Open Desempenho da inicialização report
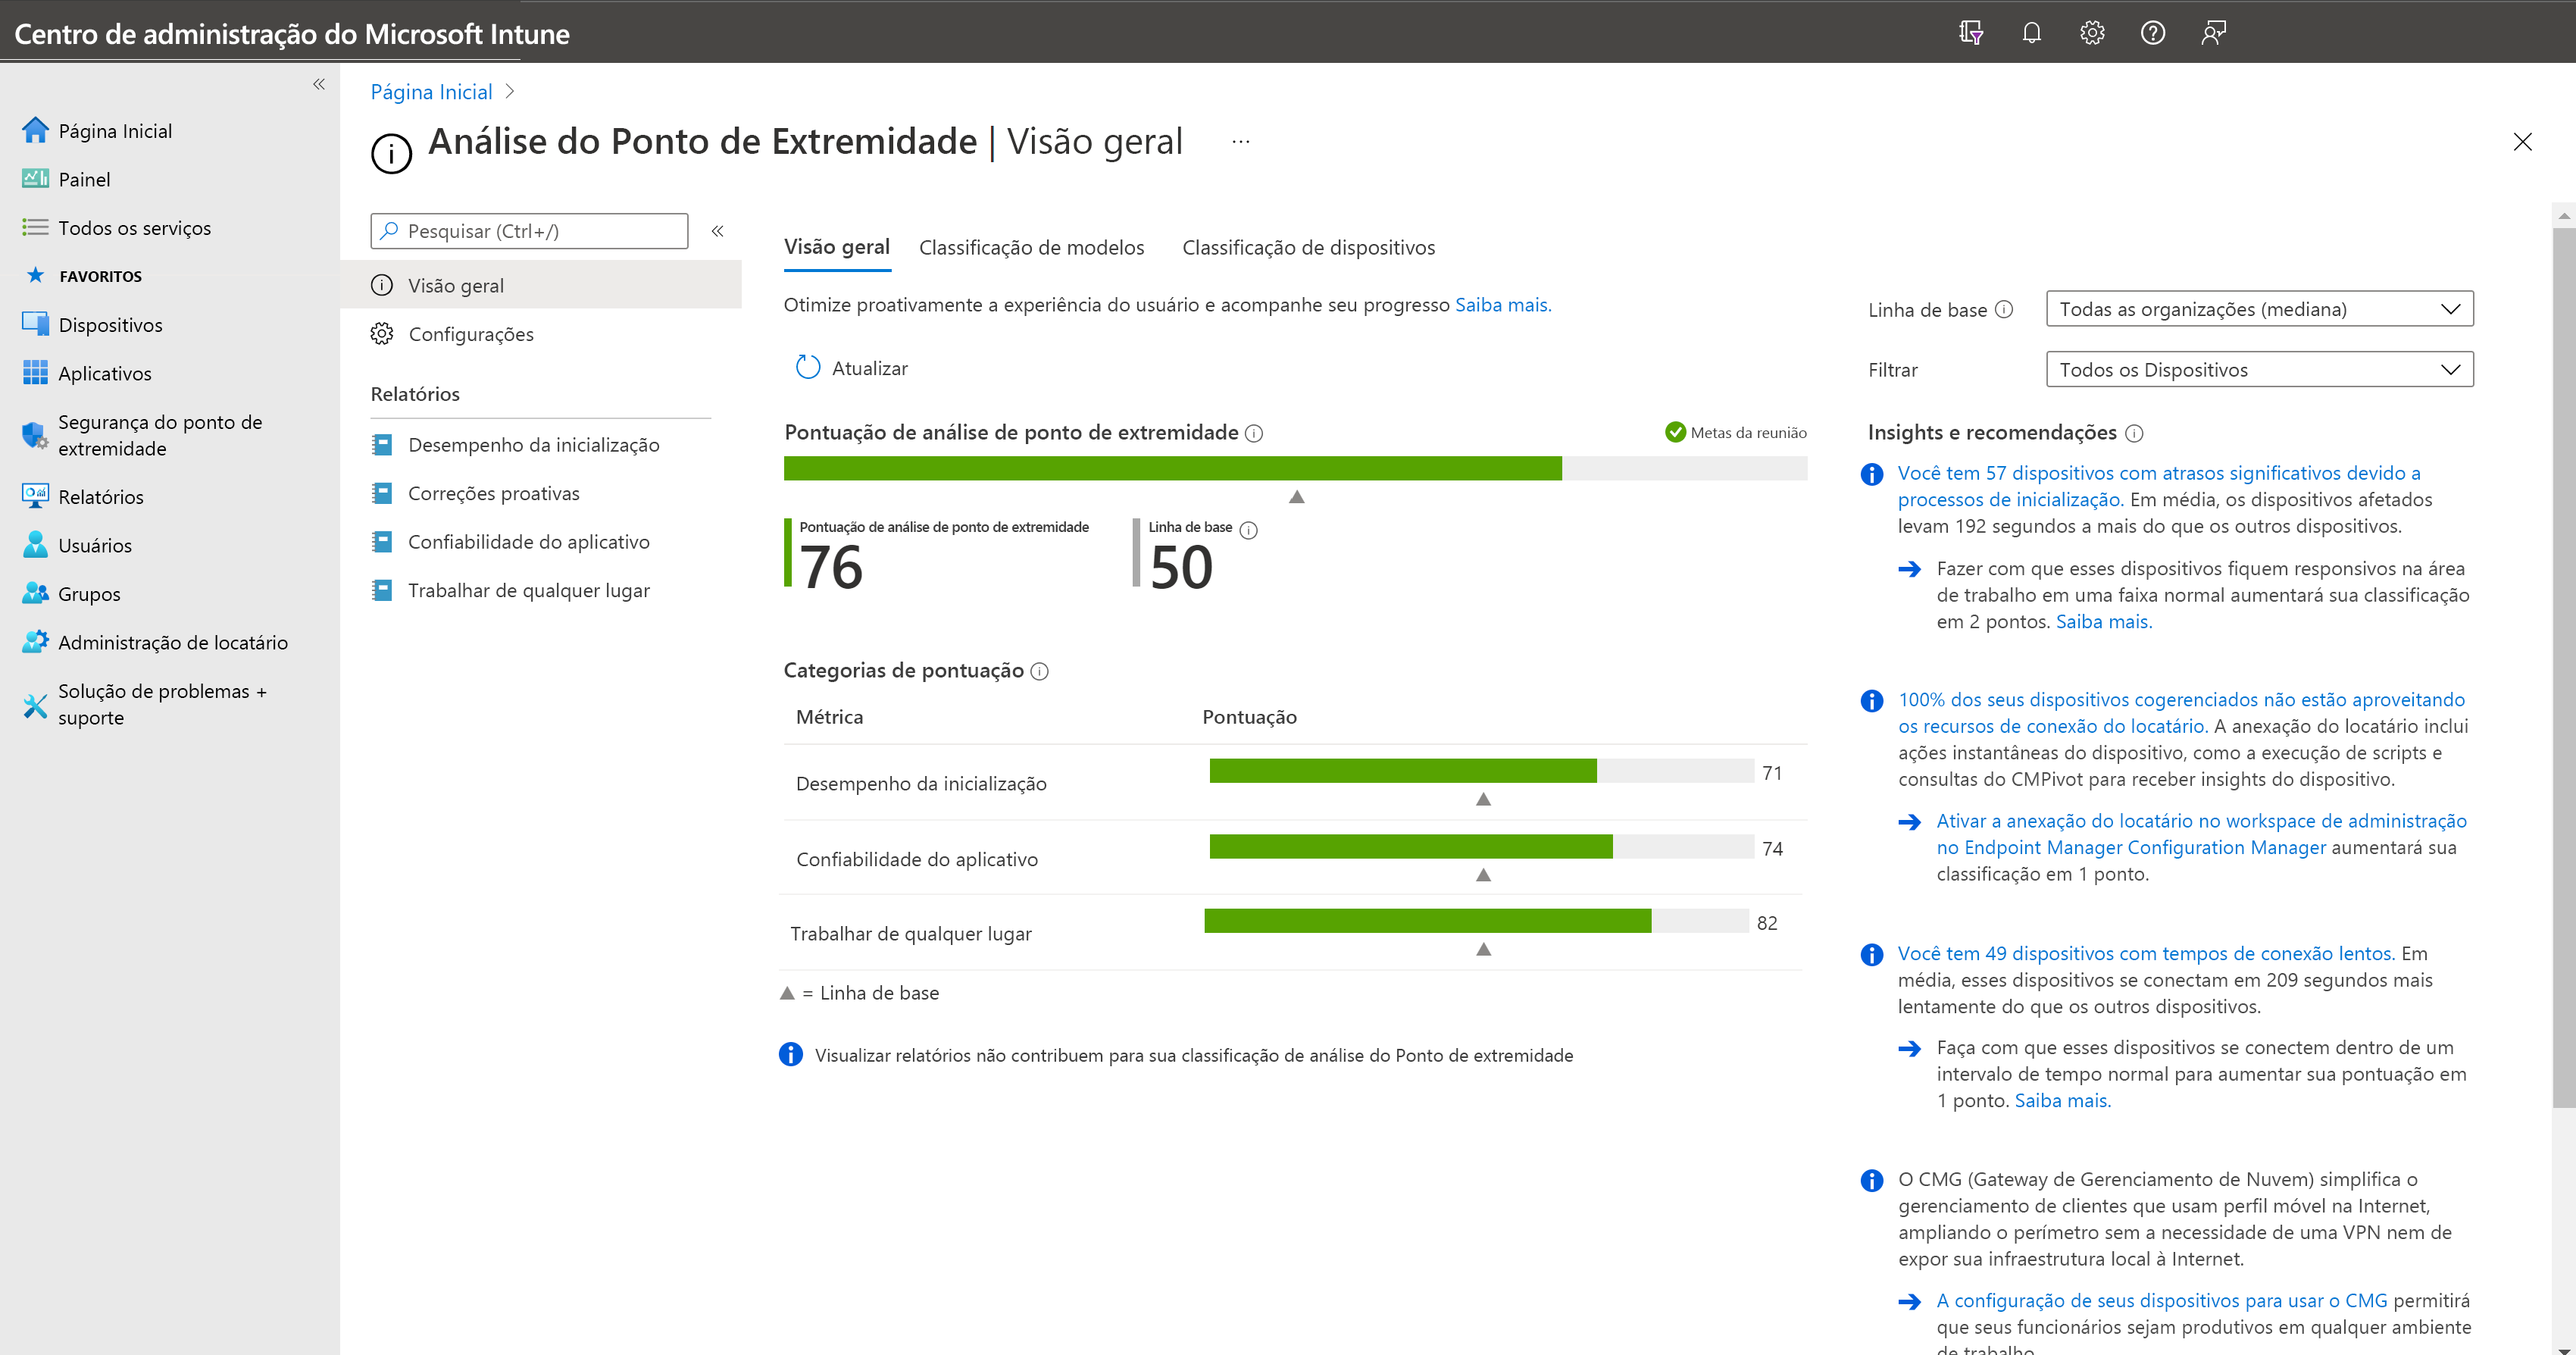This screenshot has width=2576, height=1355. pyautogui.click(x=533, y=445)
